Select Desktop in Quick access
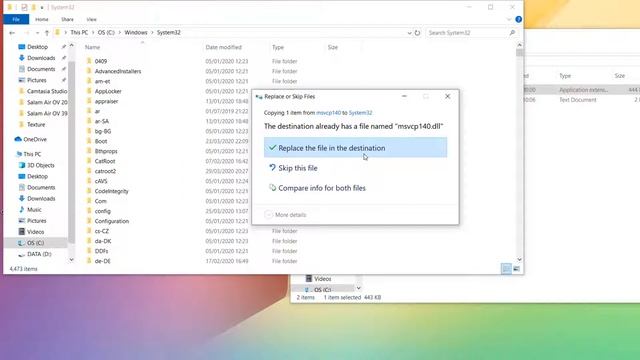Image resolution: width=640 pixels, height=360 pixels. (37, 47)
